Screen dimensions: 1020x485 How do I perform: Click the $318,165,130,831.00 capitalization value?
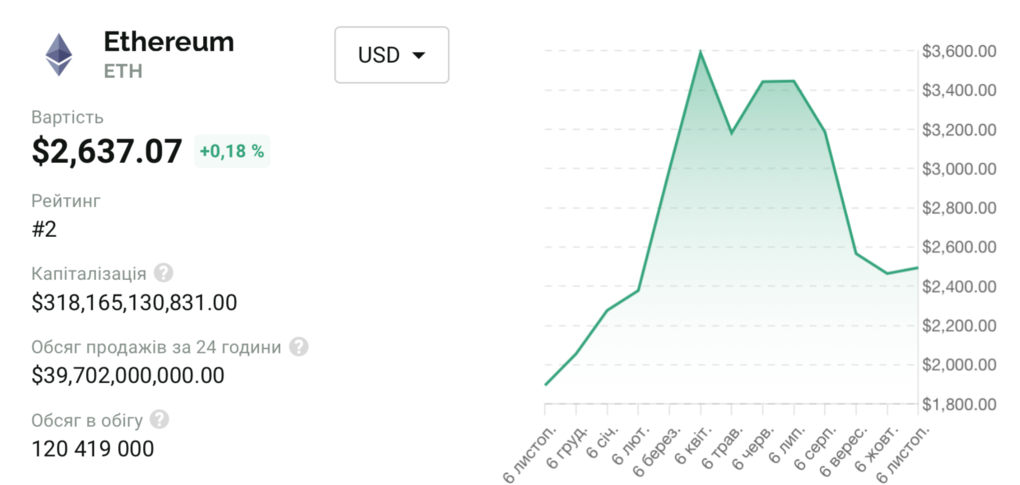(134, 302)
